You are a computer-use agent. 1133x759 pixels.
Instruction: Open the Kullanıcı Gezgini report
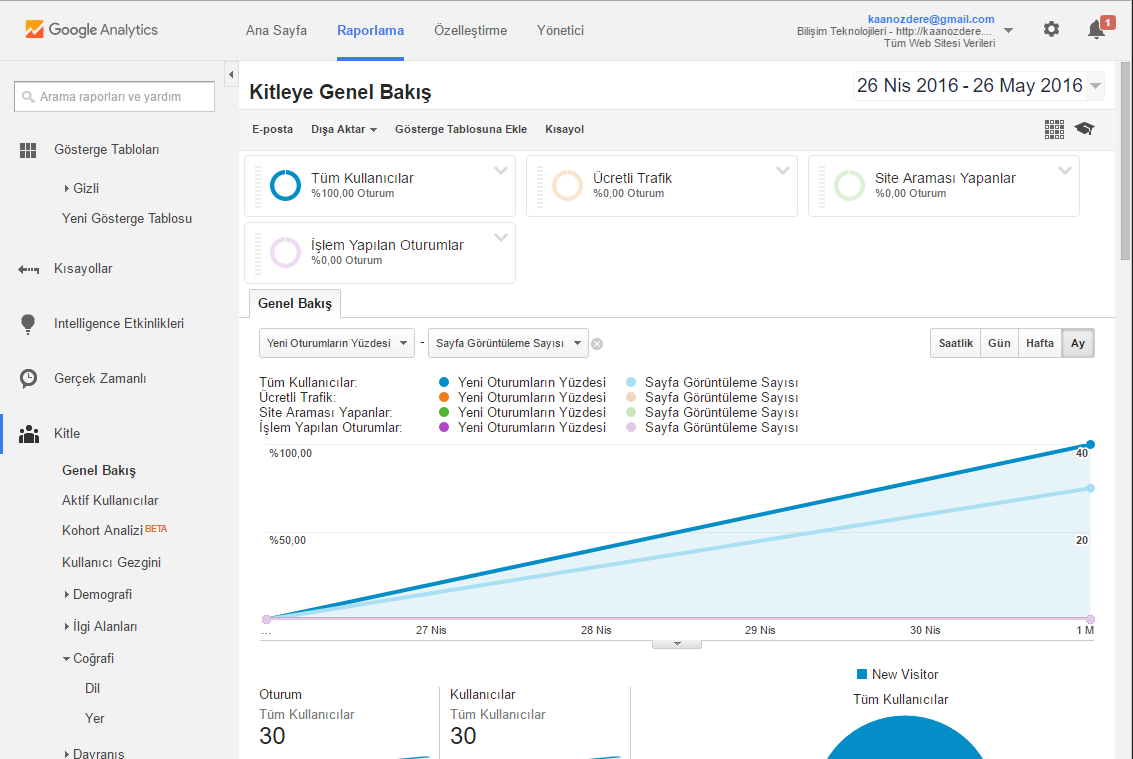pos(111,563)
